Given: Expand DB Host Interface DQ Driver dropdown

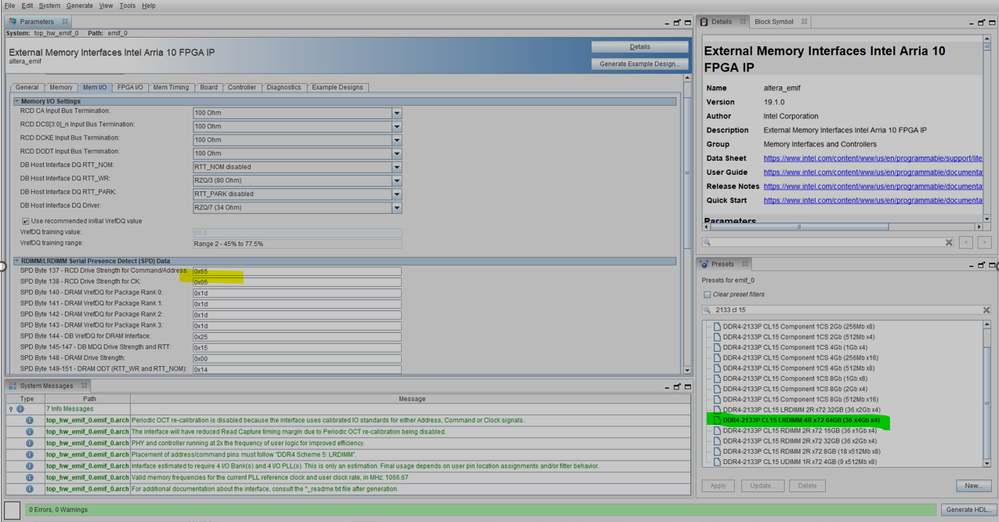Looking at the screenshot, I should [397, 207].
